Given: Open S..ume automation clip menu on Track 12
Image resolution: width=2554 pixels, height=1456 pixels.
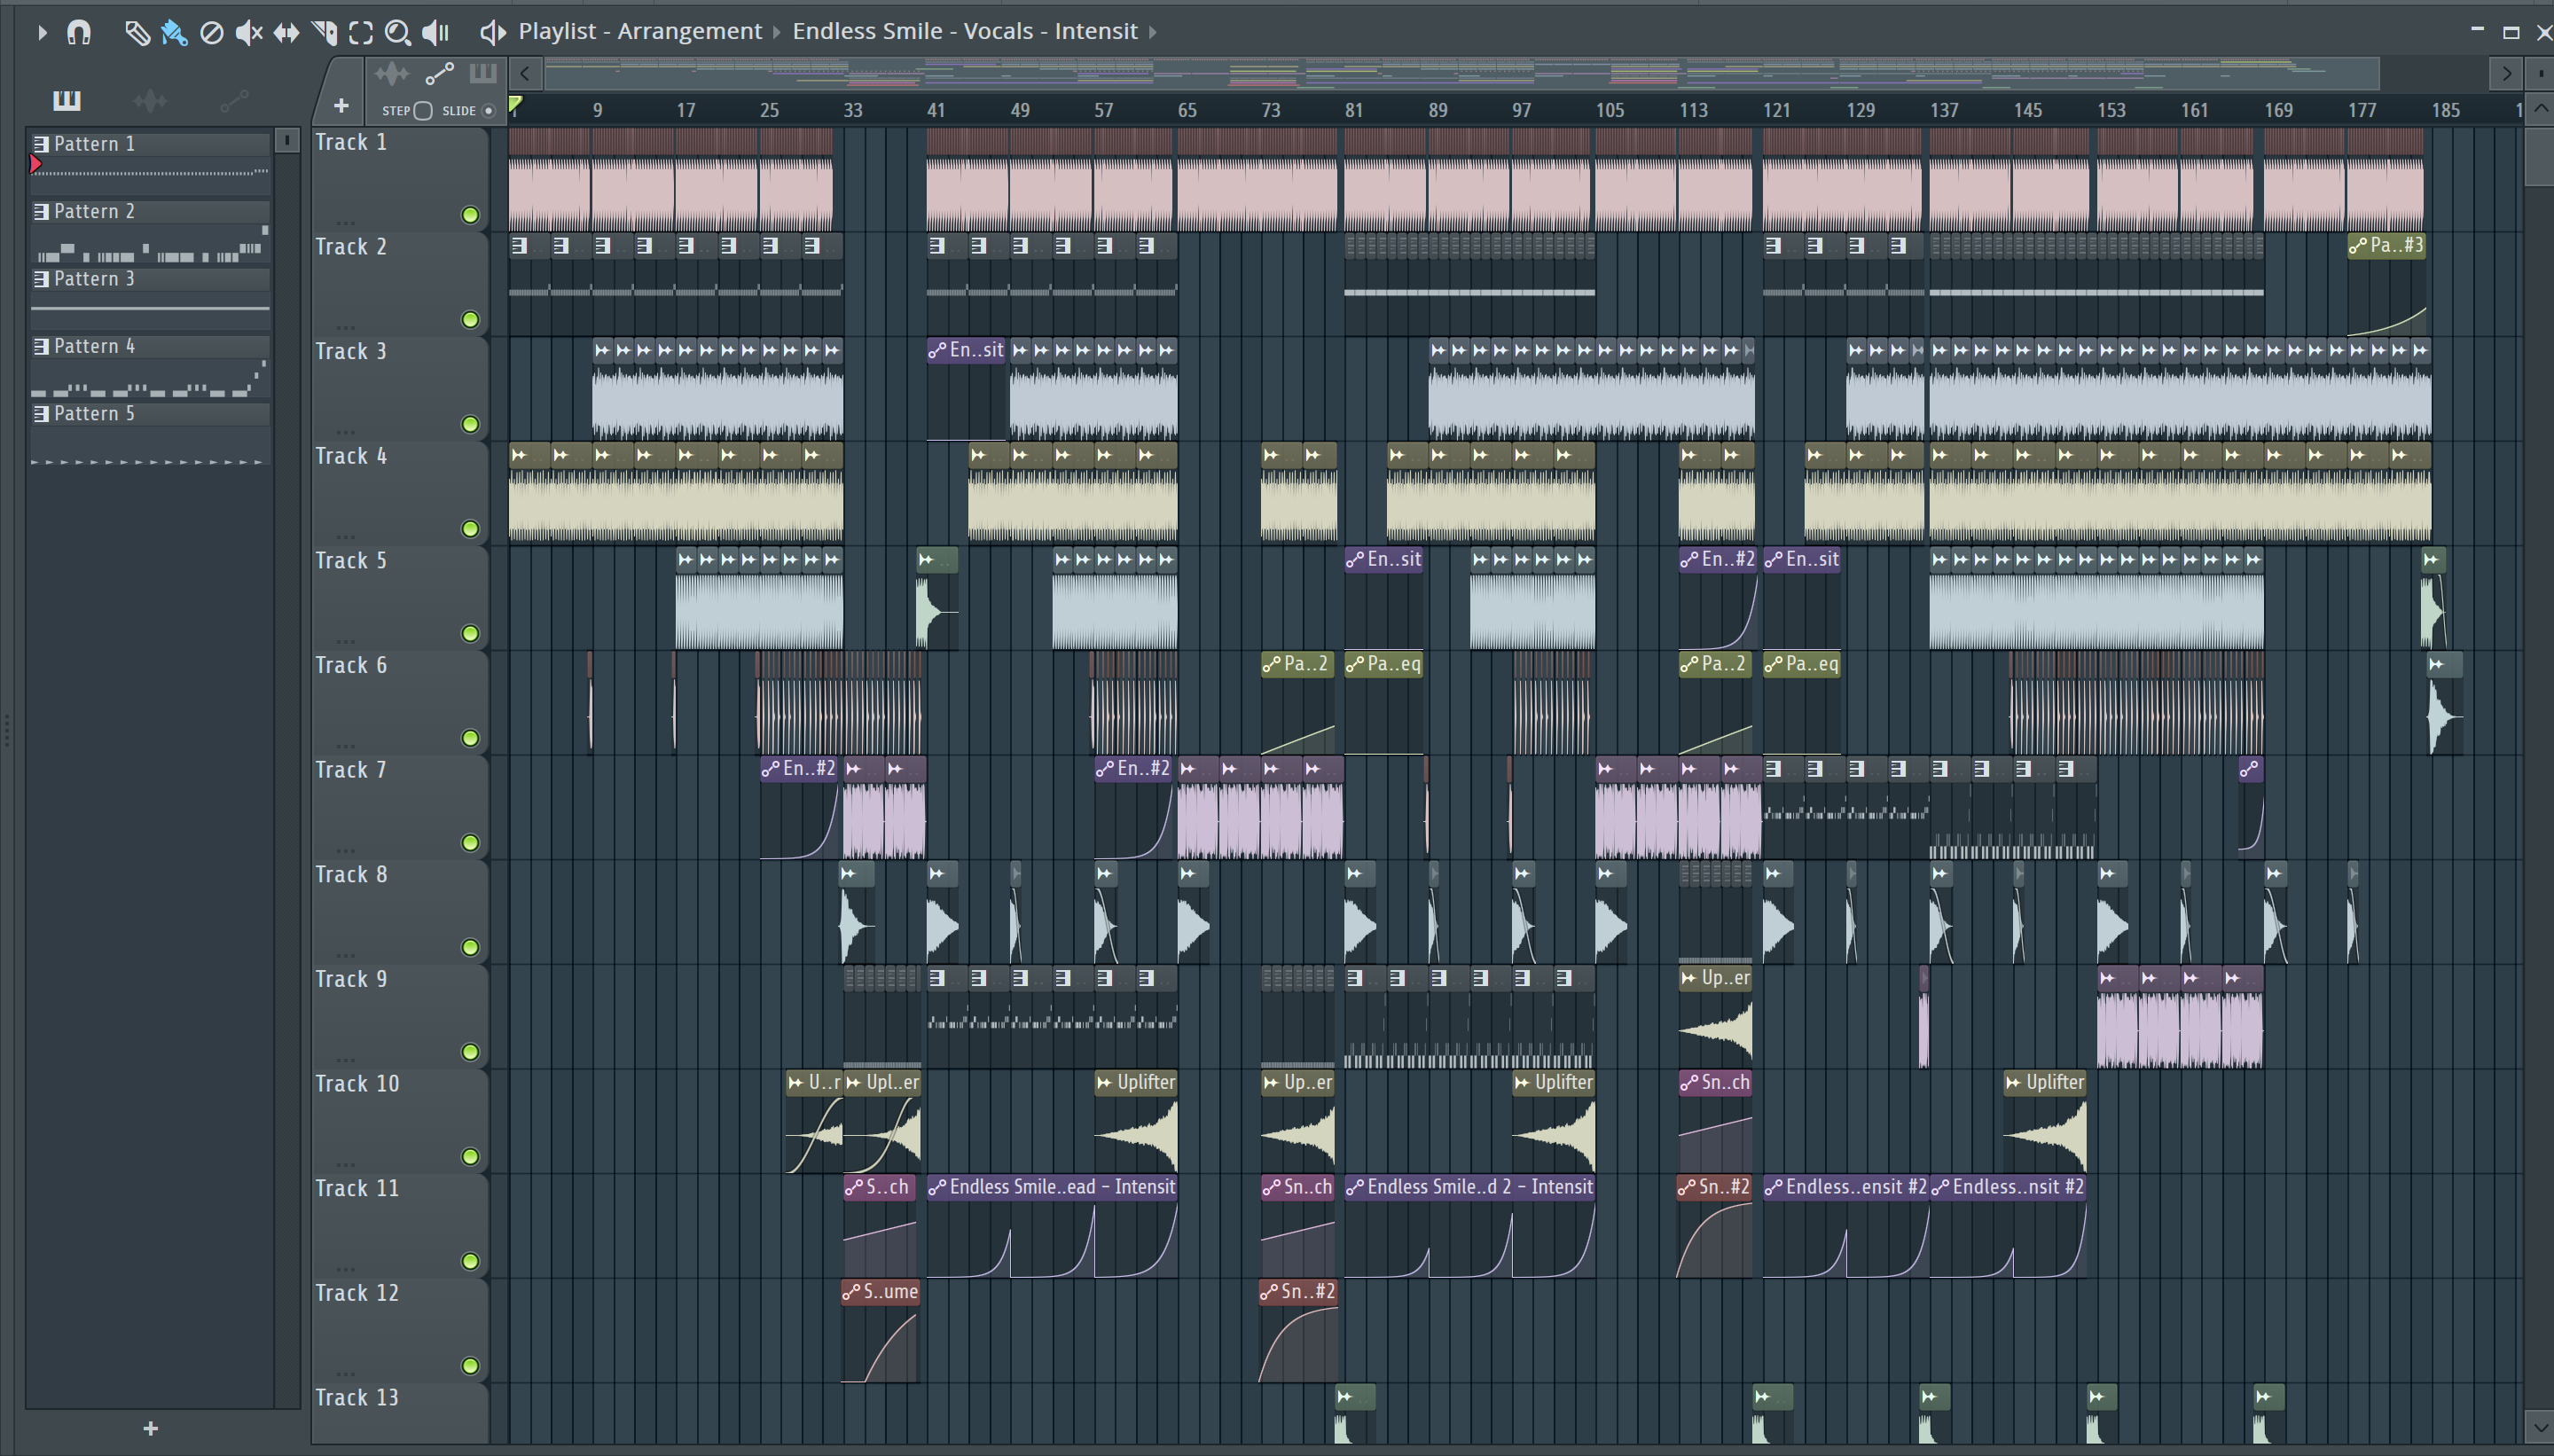Looking at the screenshot, I should coord(852,1292).
